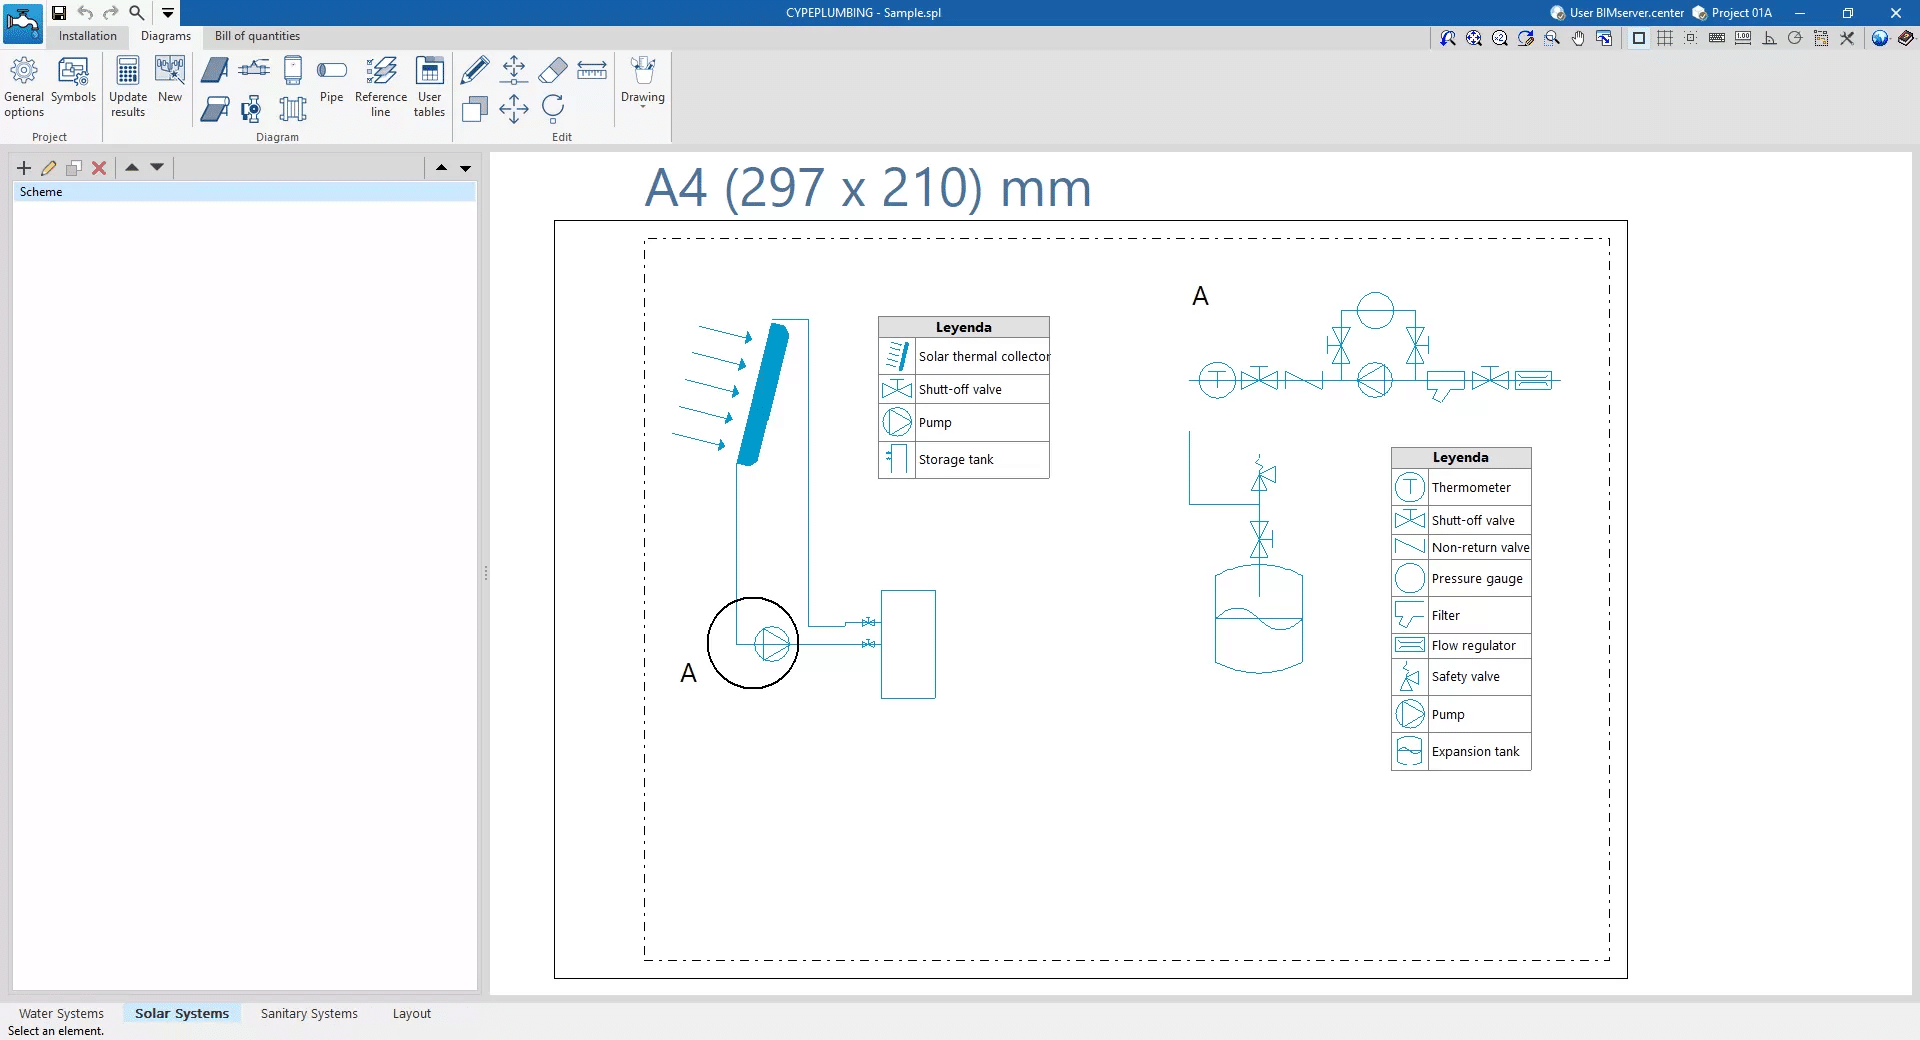Go to Sanitary Systems bottom tab
1920x1040 pixels.
(309, 1013)
